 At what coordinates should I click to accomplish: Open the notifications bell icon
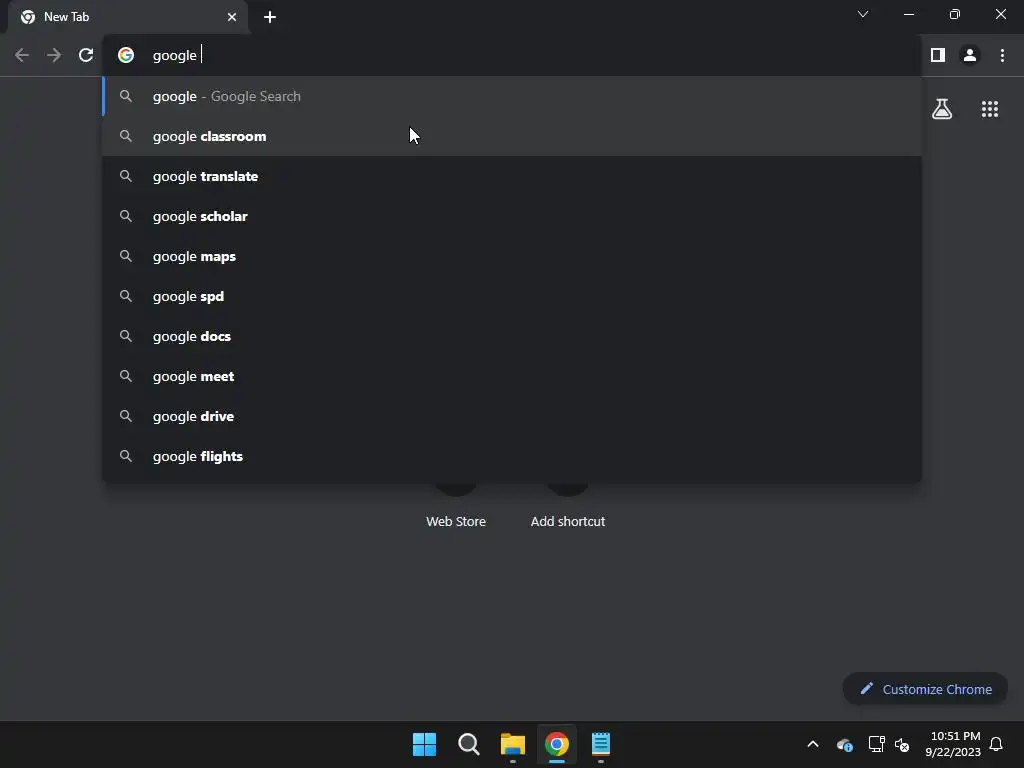(996, 744)
